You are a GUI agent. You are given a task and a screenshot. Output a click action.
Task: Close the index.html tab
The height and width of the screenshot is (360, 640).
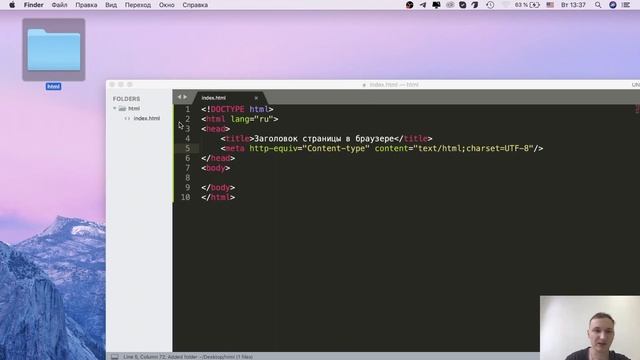pos(256,98)
